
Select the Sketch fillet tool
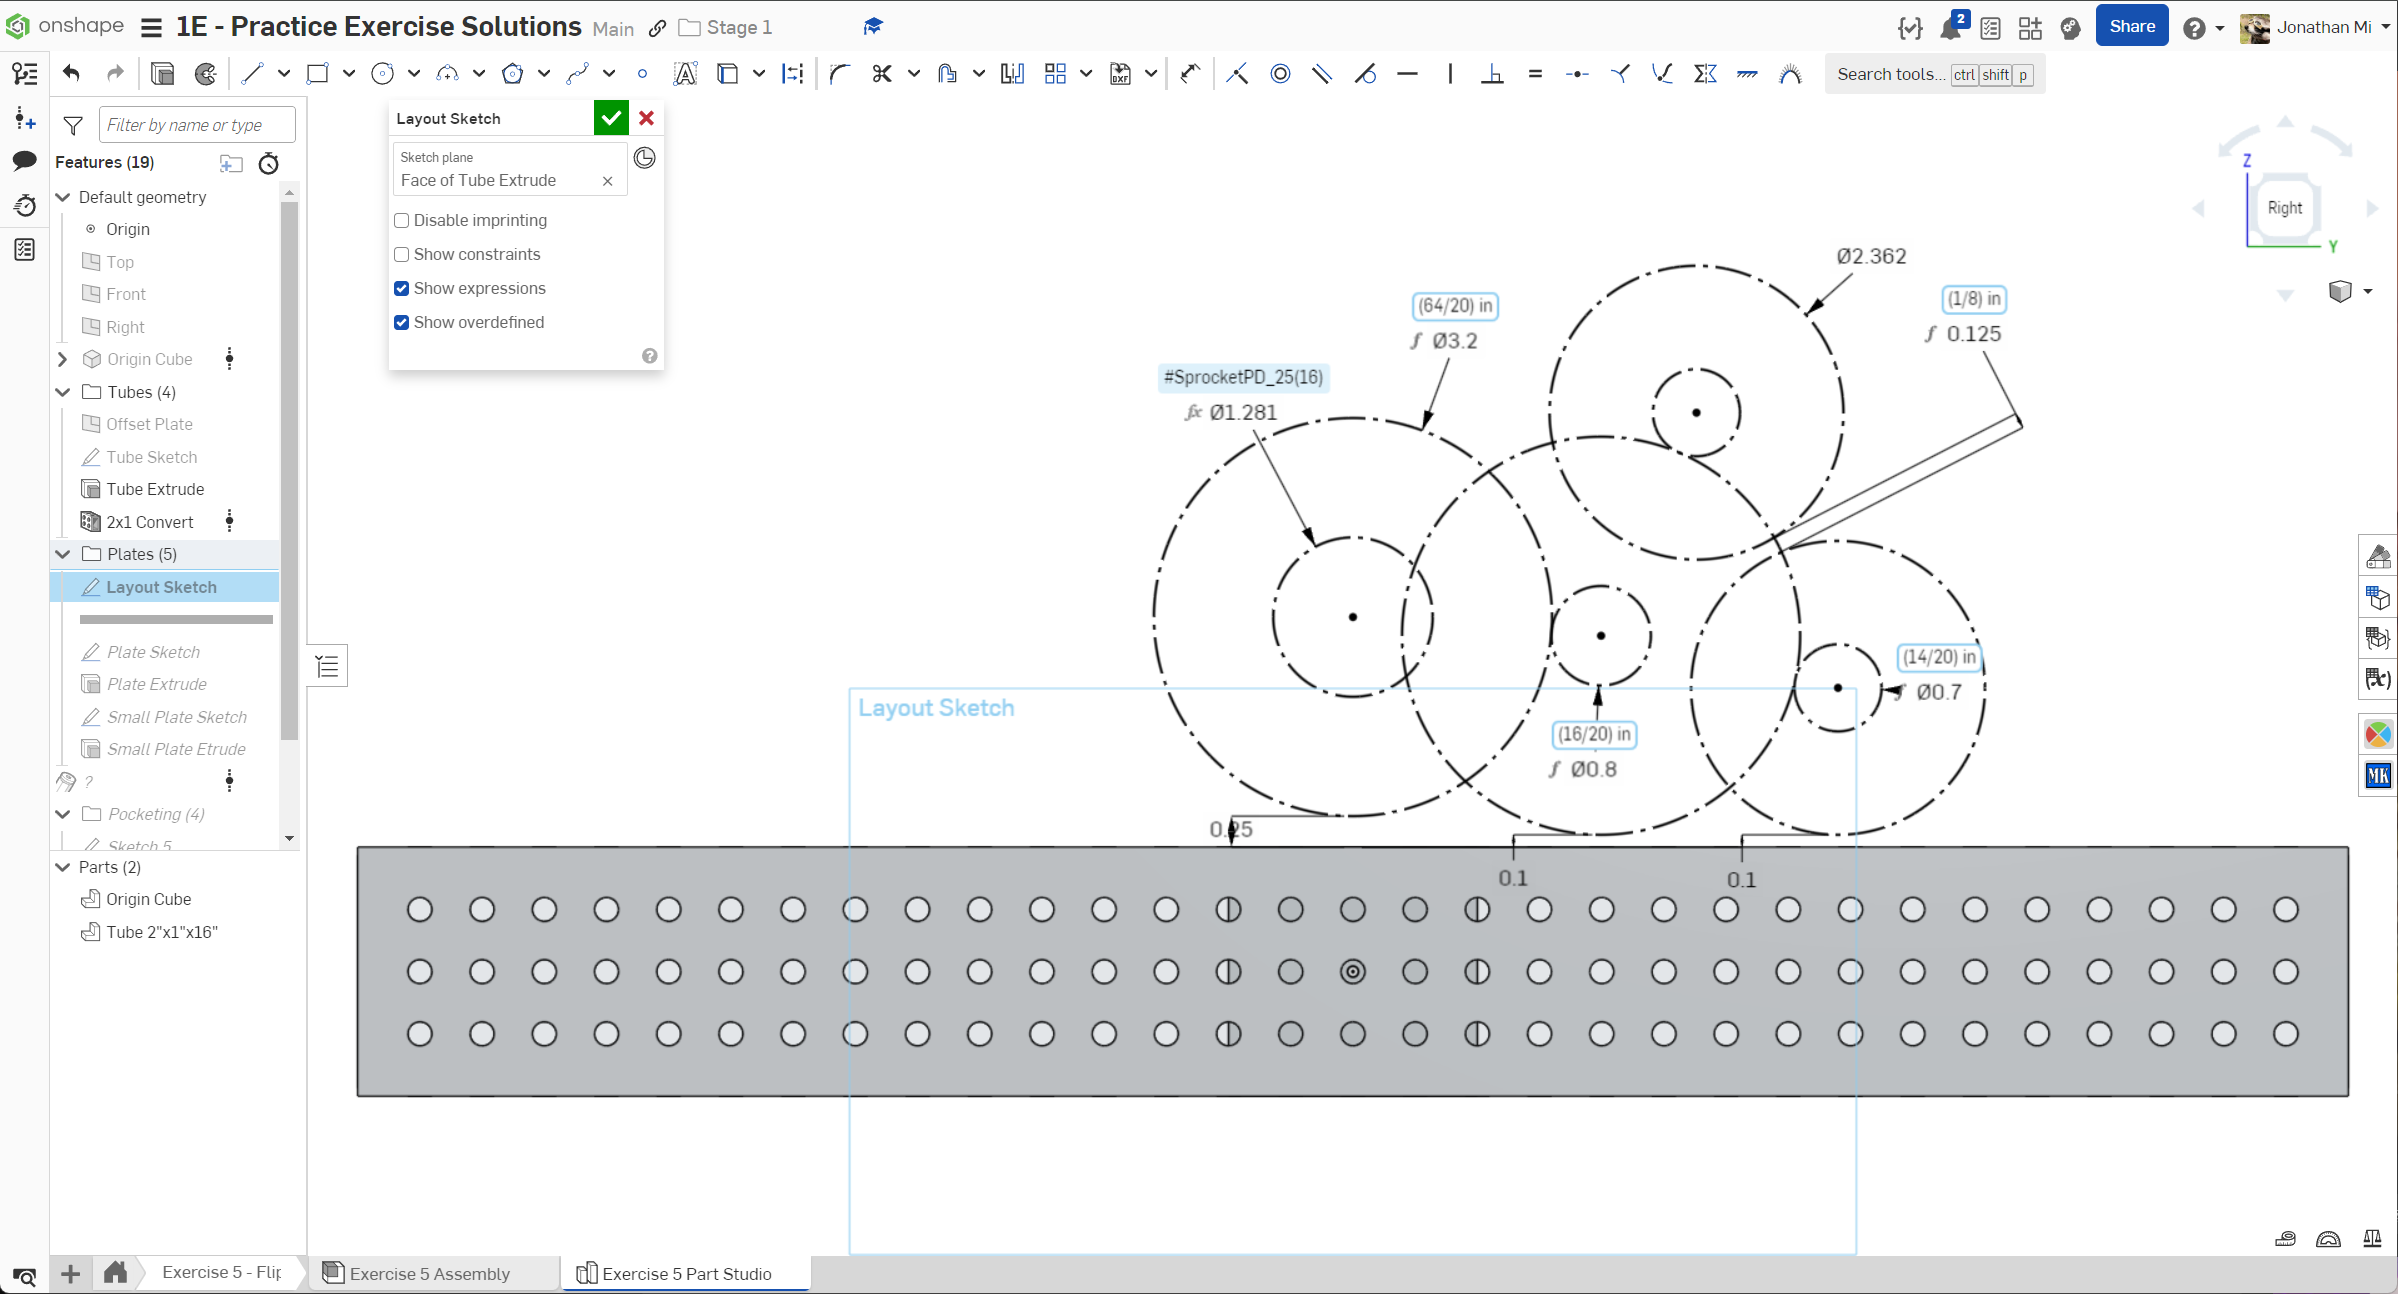[x=839, y=74]
